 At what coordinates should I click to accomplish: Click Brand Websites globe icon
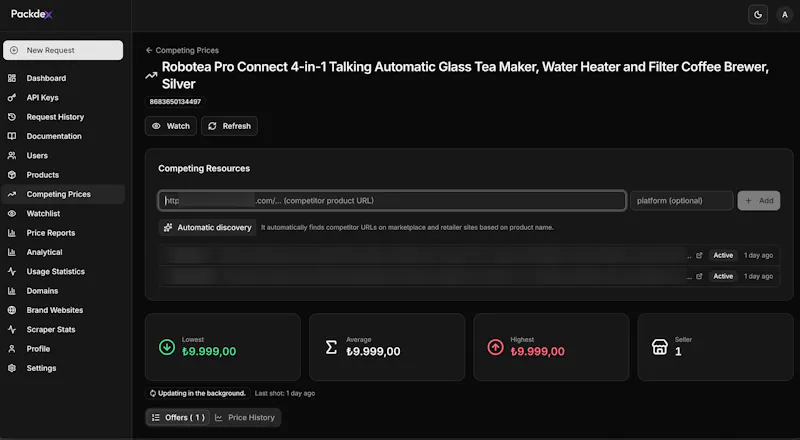12,310
